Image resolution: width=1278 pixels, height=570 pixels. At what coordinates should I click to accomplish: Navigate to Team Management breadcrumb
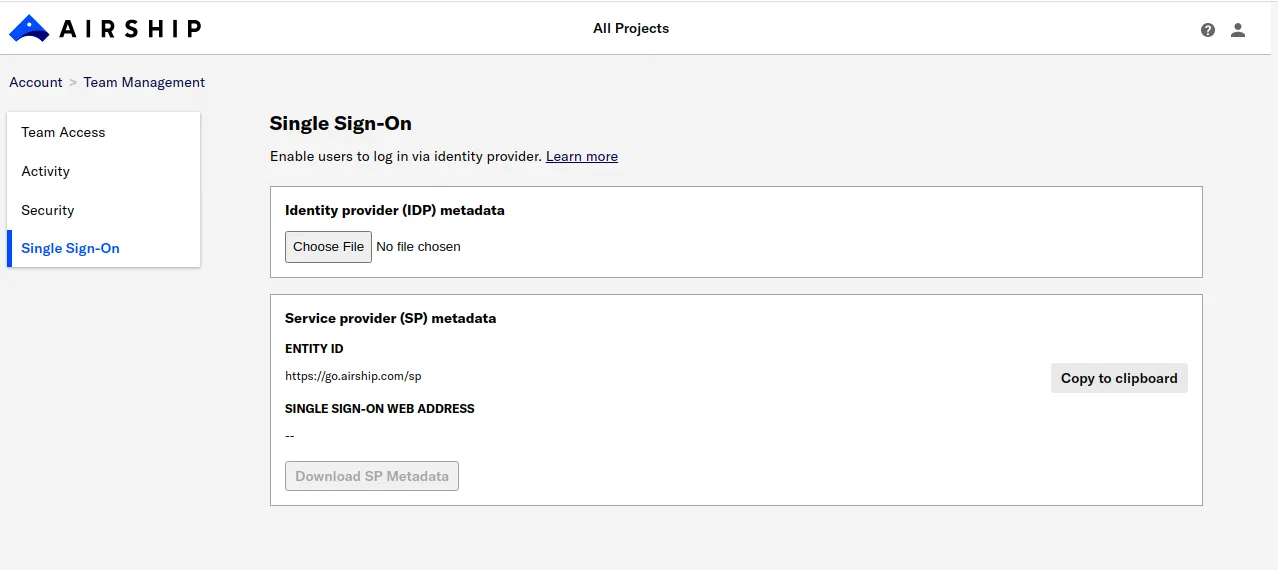click(144, 82)
